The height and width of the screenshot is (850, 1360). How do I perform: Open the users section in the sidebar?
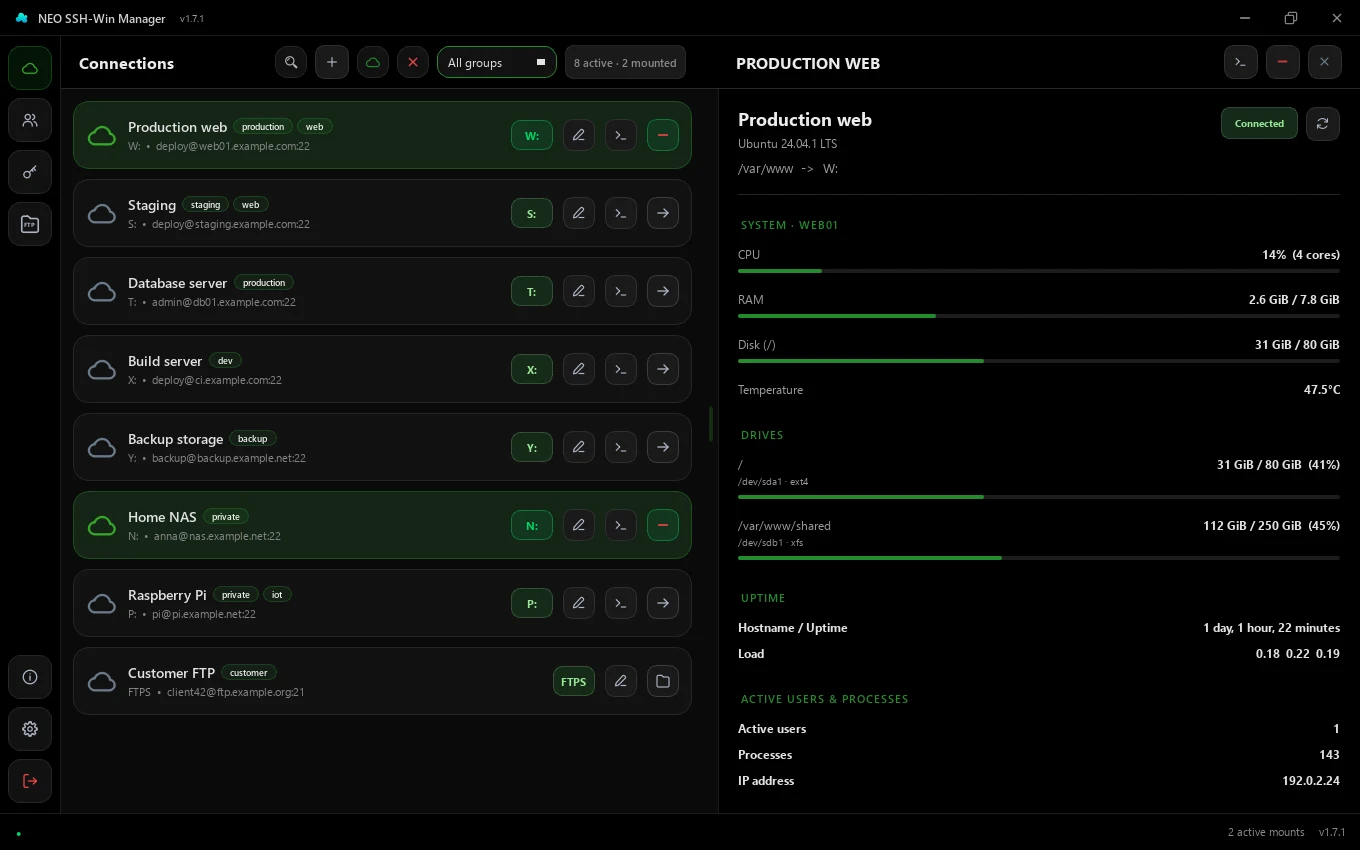click(30, 120)
